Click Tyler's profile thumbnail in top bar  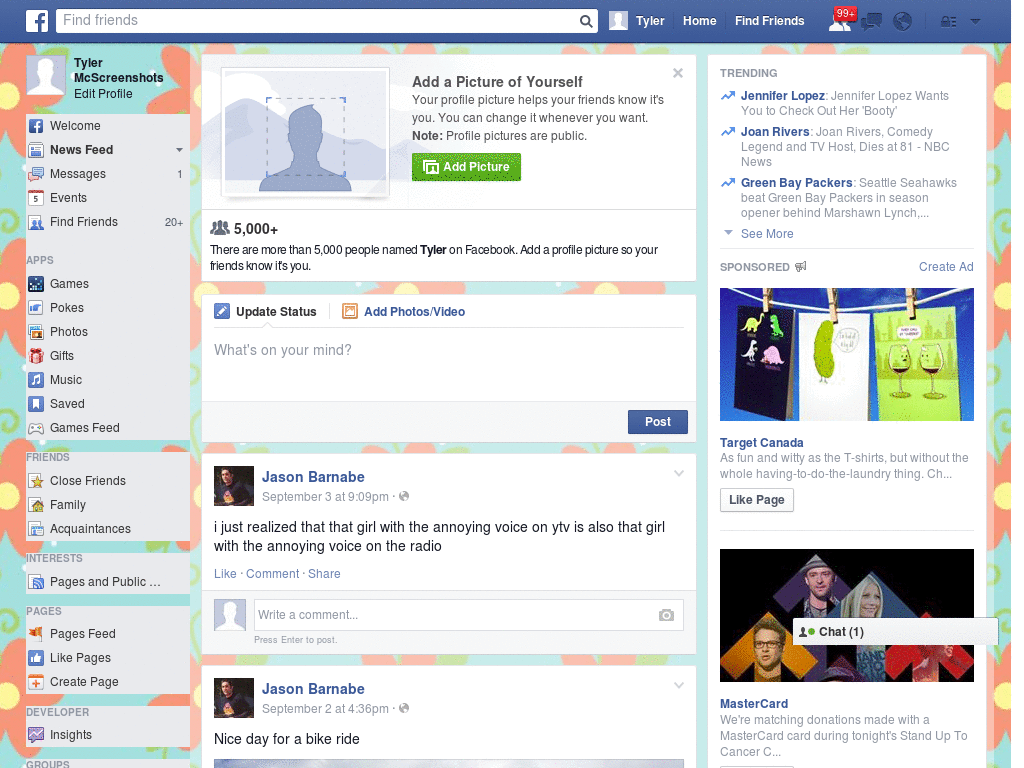click(618, 21)
